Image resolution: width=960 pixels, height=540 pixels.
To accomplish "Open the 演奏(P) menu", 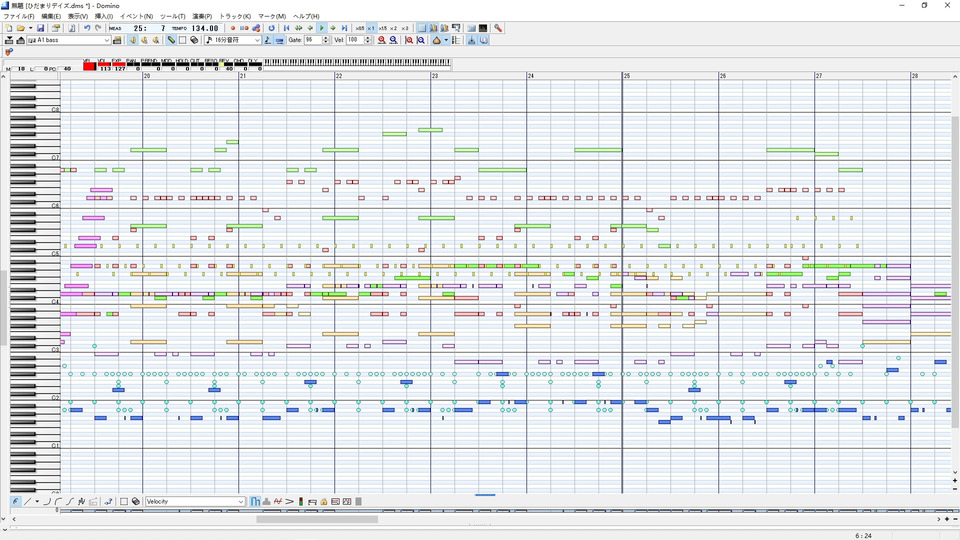I will coord(202,17).
